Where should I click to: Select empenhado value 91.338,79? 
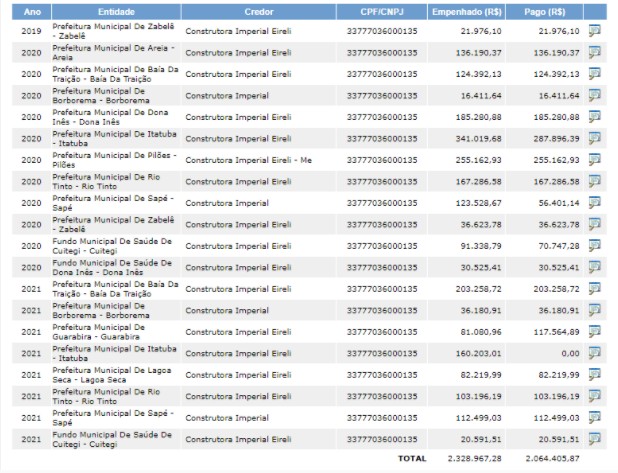(481, 246)
